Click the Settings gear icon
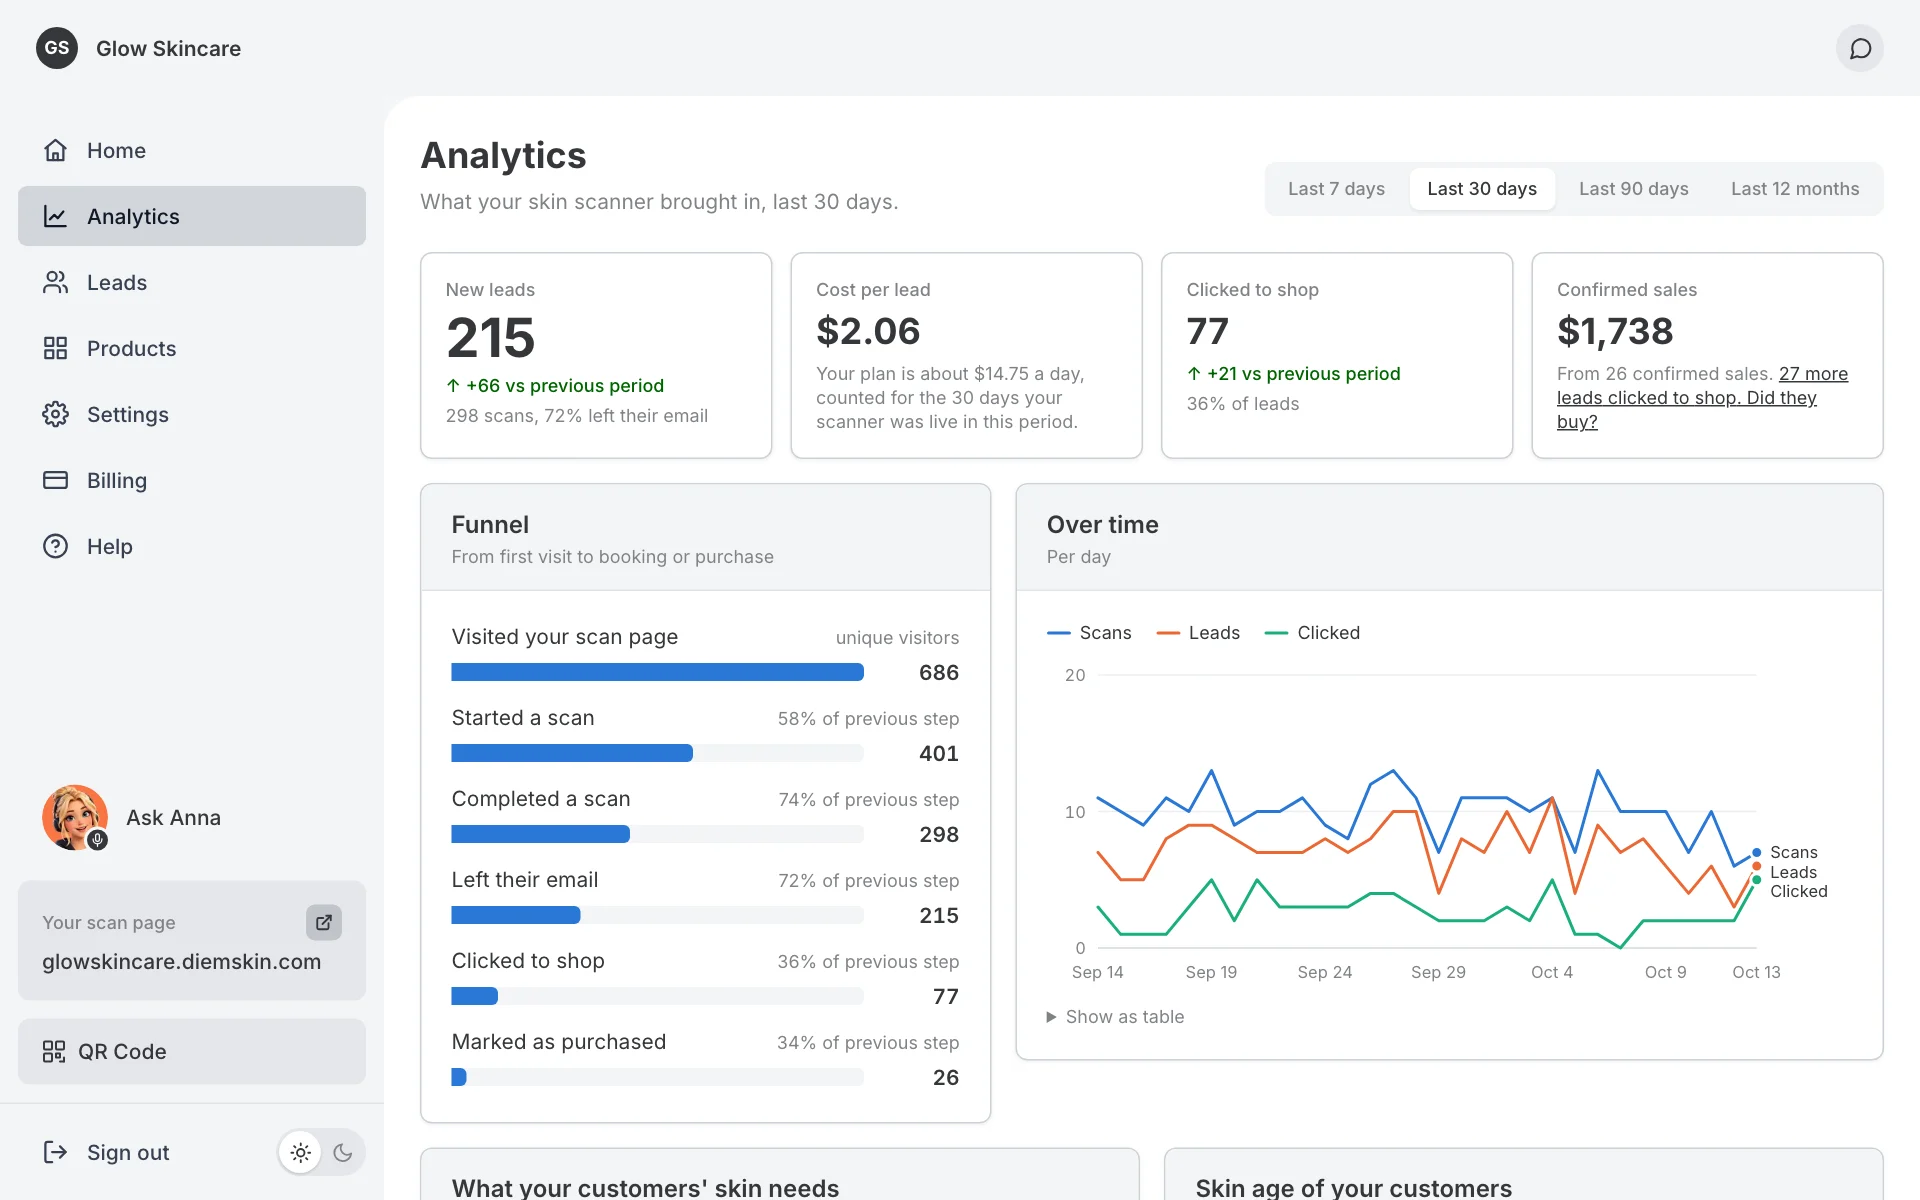Viewport: 1920px width, 1200px height. (55, 414)
